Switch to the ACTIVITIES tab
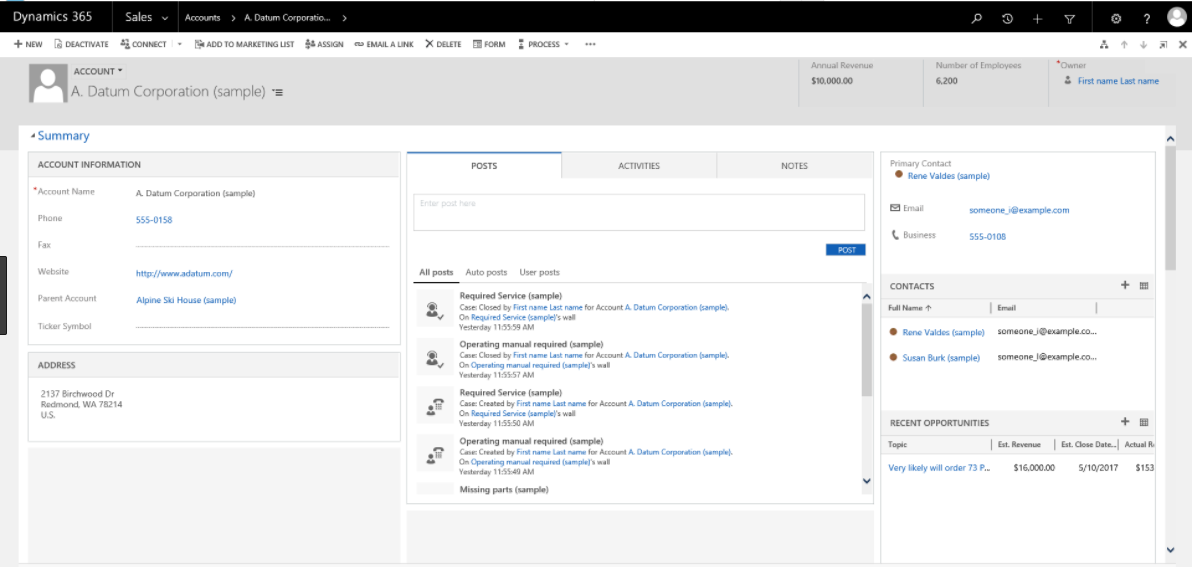1192x567 pixels. [639, 166]
